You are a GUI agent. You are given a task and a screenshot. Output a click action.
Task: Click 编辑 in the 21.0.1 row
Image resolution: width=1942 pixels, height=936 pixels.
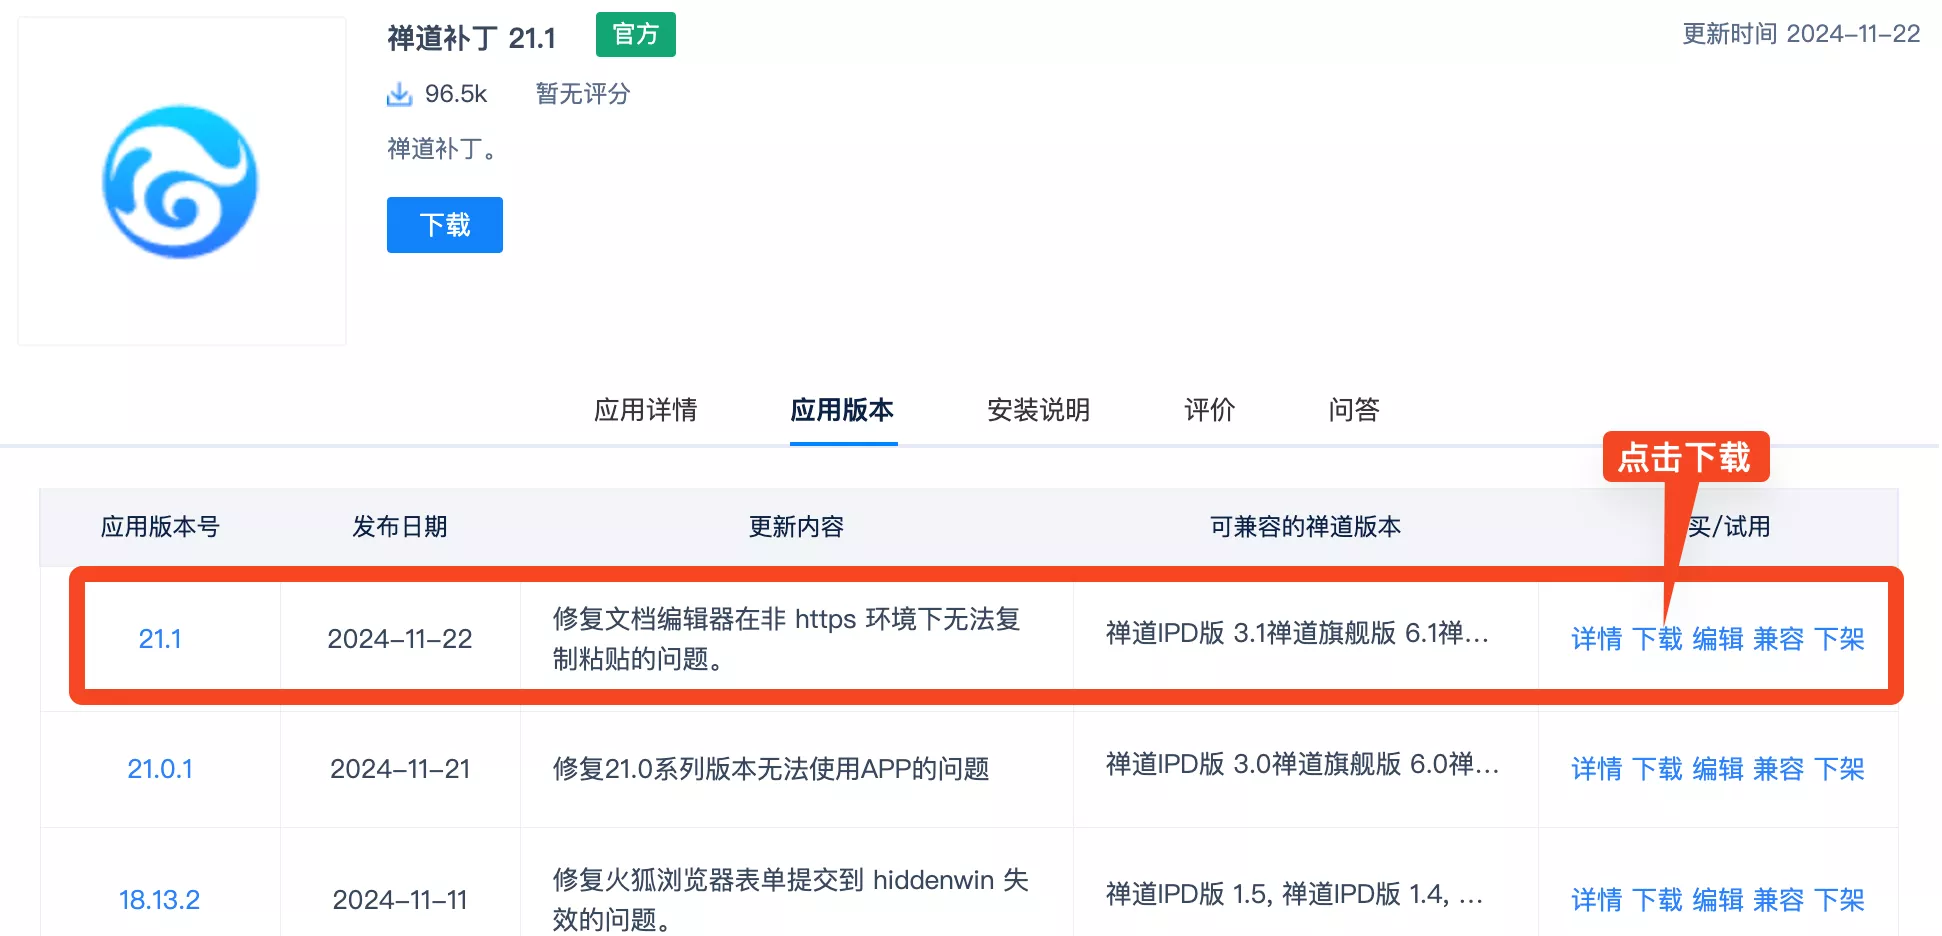(1718, 769)
